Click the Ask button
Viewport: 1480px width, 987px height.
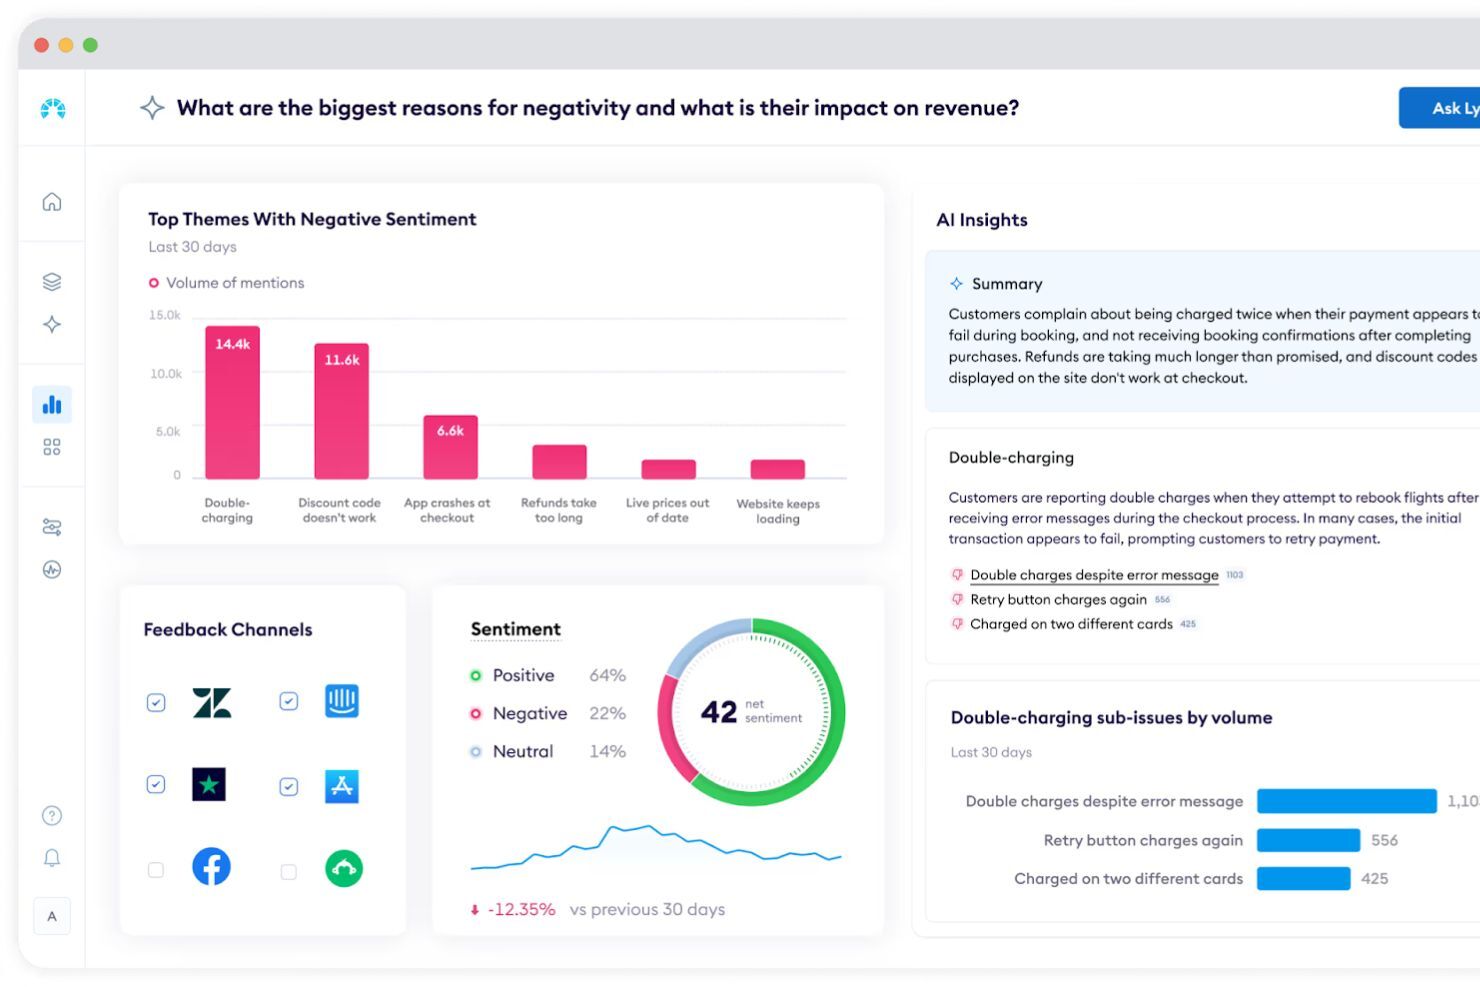[1439, 108]
